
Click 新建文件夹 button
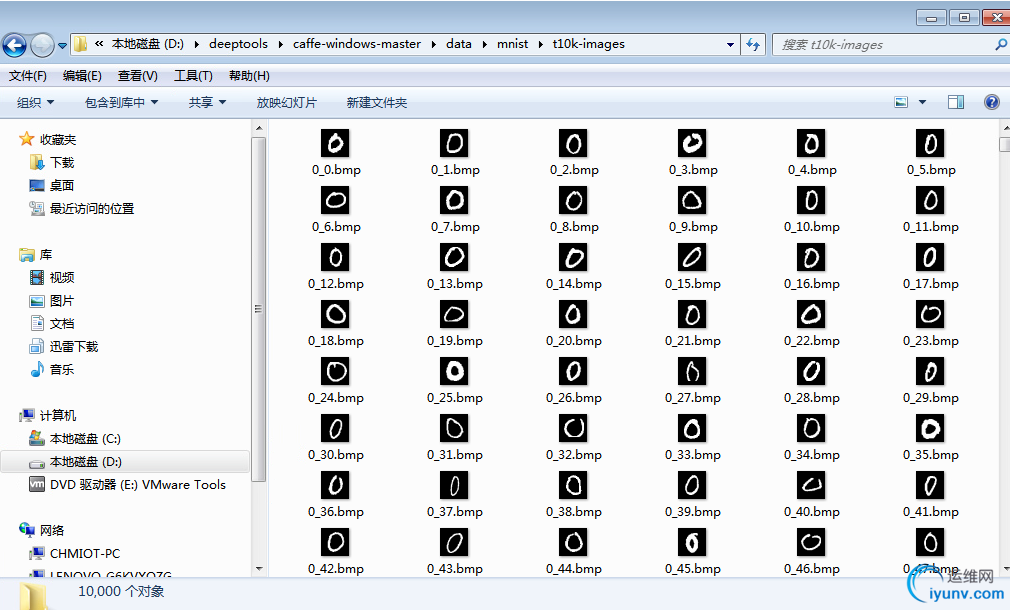click(x=377, y=102)
